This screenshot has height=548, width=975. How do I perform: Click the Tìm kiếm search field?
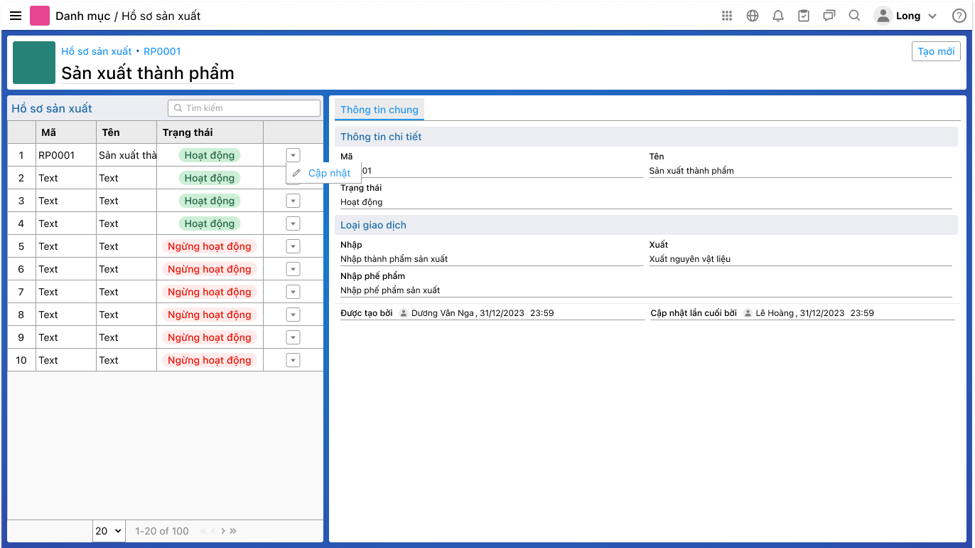pos(245,108)
